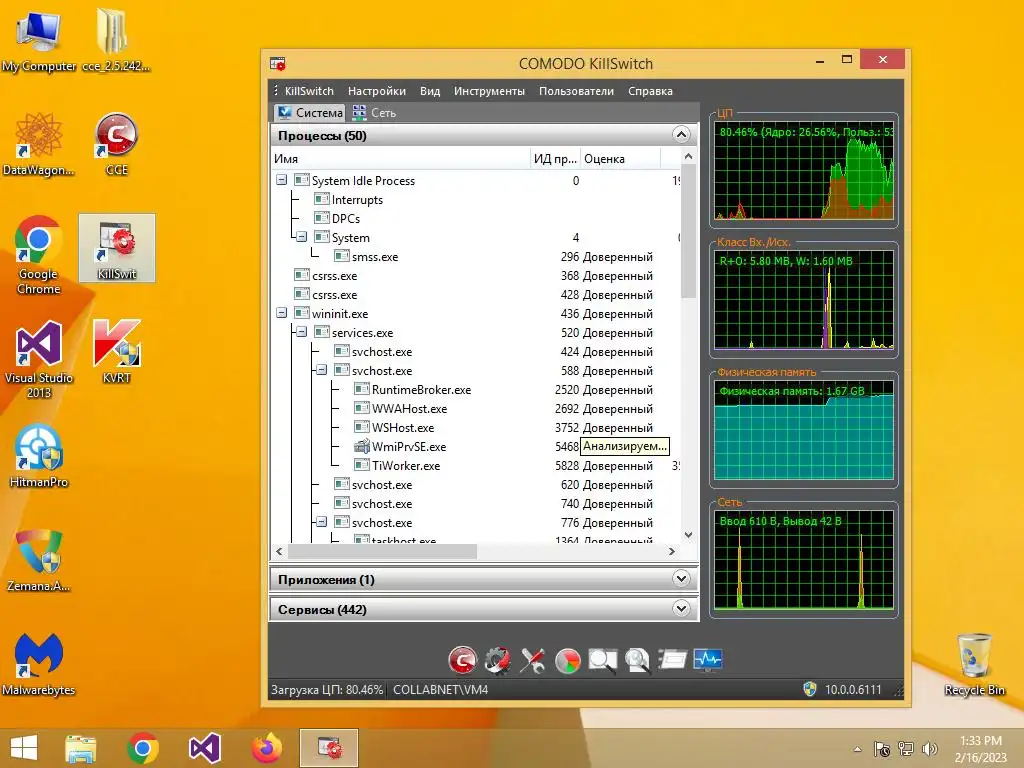Click the taskbar clock showing 1:33 PM
Screen dimensions: 1024x768
coord(980,749)
